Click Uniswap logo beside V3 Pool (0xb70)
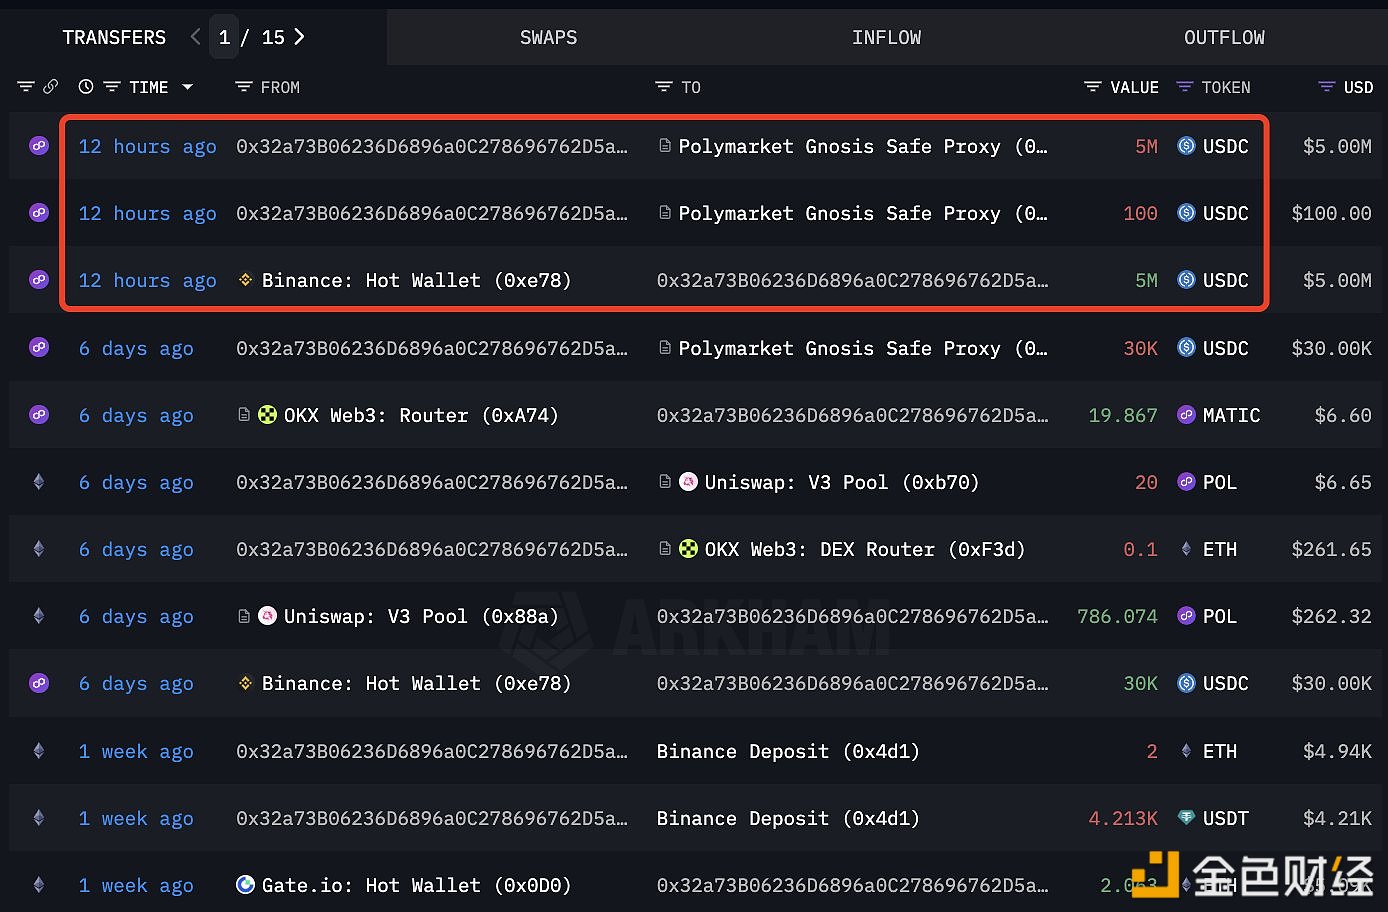Screen dimensions: 1388x912 click(x=688, y=482)
